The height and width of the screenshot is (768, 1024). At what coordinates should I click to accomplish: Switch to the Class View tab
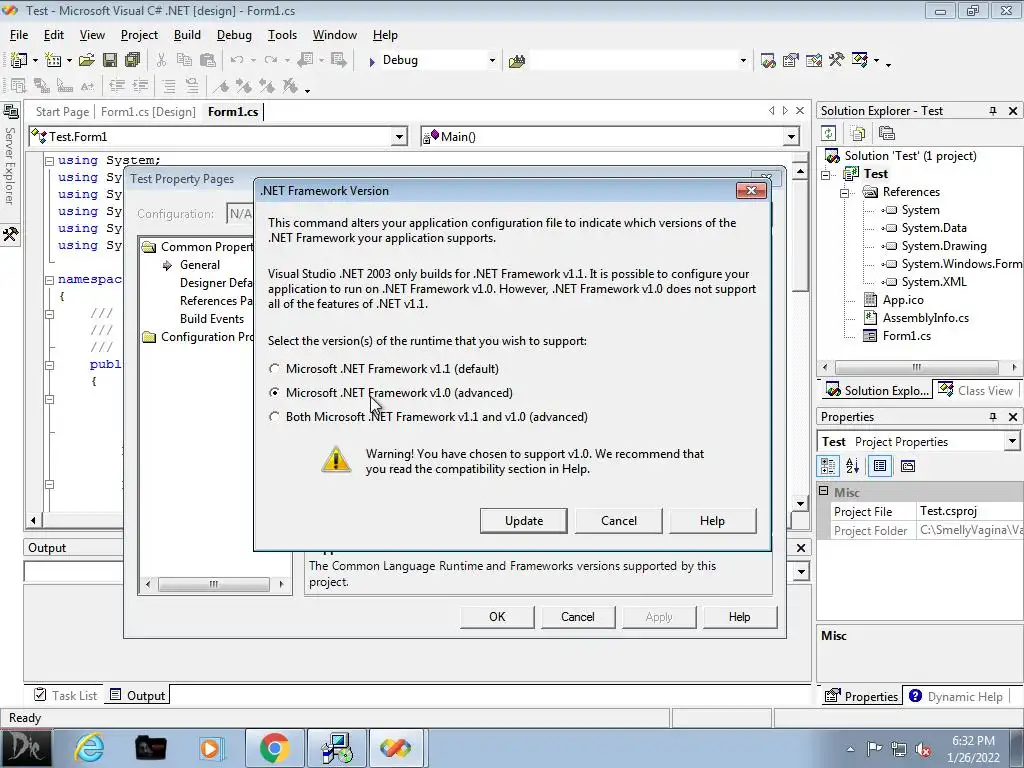[x=976, y=391]
